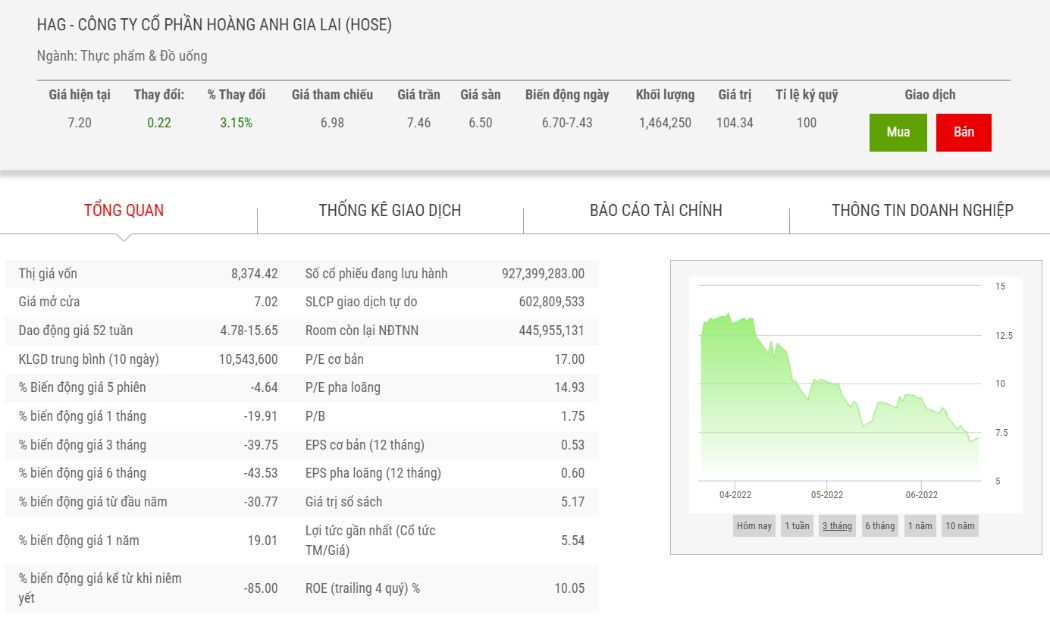
Task: Click the 05-2022 chart axis label
Action: (827, 495)
